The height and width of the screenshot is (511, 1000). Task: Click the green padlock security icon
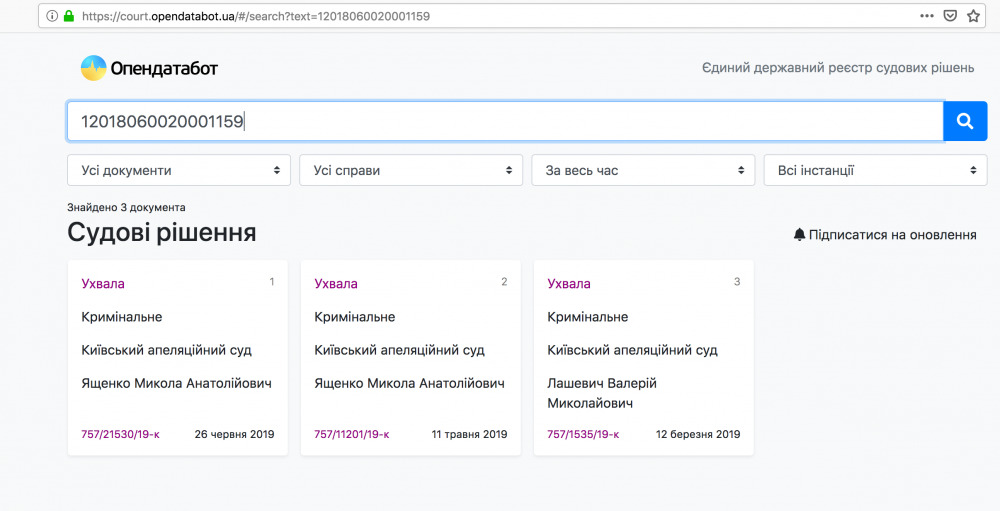point(69,16)
